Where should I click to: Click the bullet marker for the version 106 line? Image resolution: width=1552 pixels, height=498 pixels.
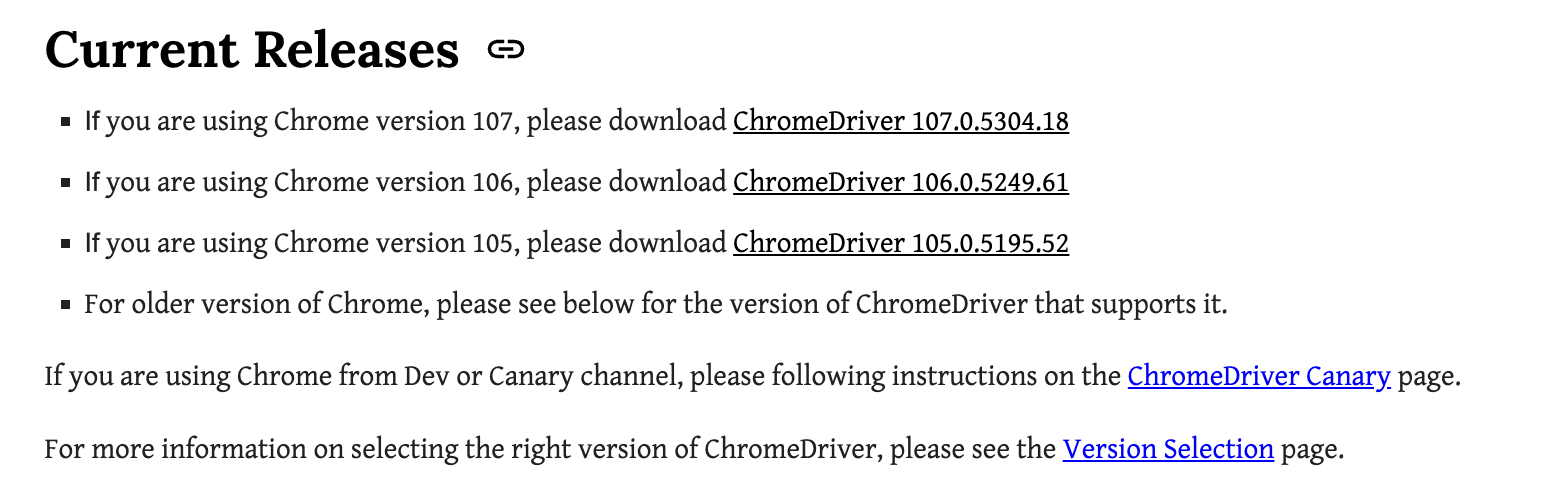click(65, 183)
